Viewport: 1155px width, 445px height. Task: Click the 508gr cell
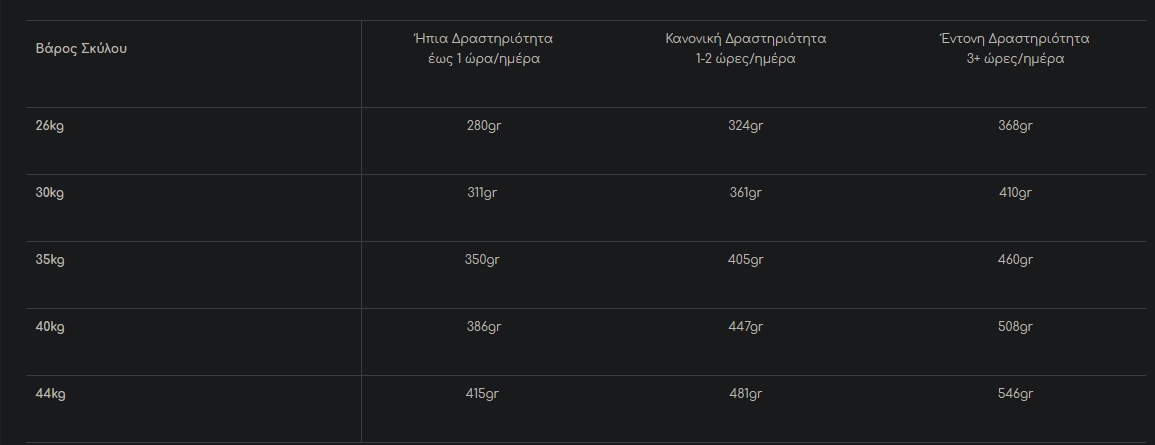pos(1014,327)
